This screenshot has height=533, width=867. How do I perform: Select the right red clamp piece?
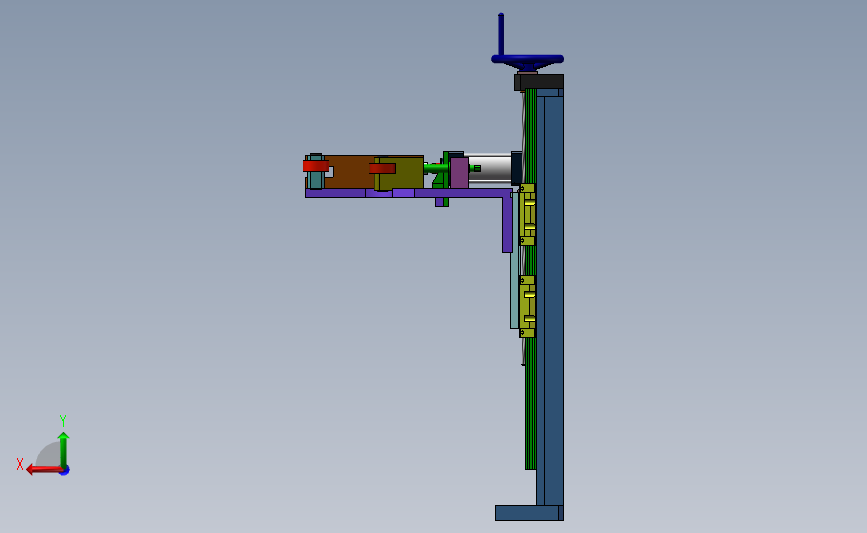(382, 168)
